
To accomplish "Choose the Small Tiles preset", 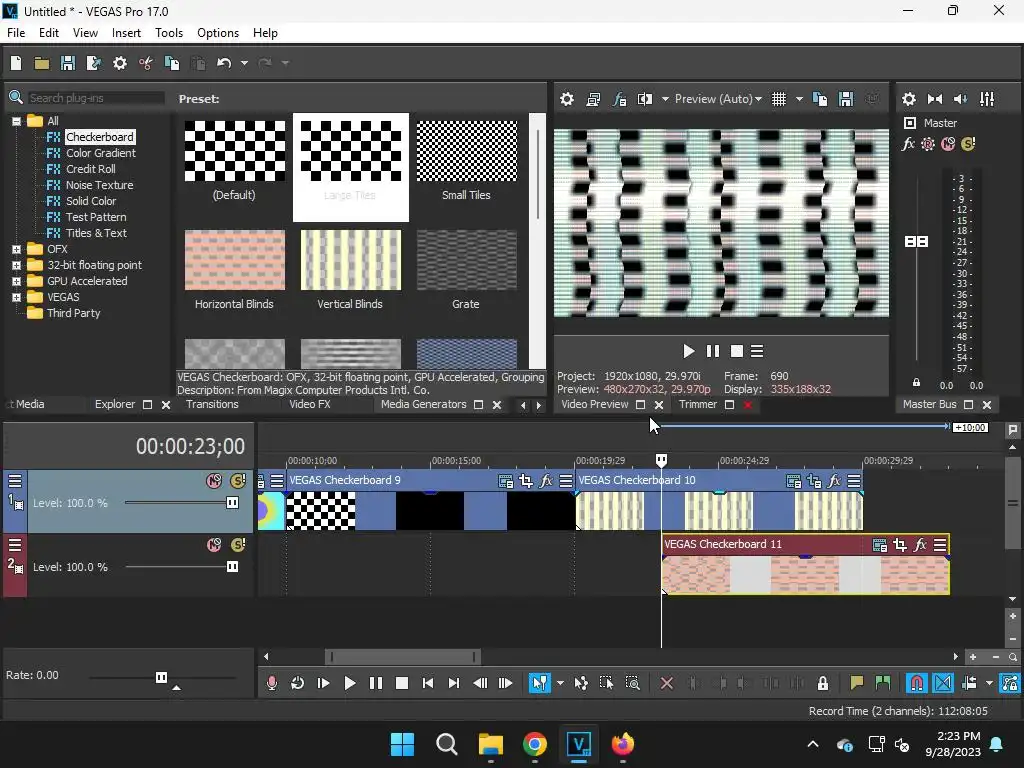I will coord(466,160).
